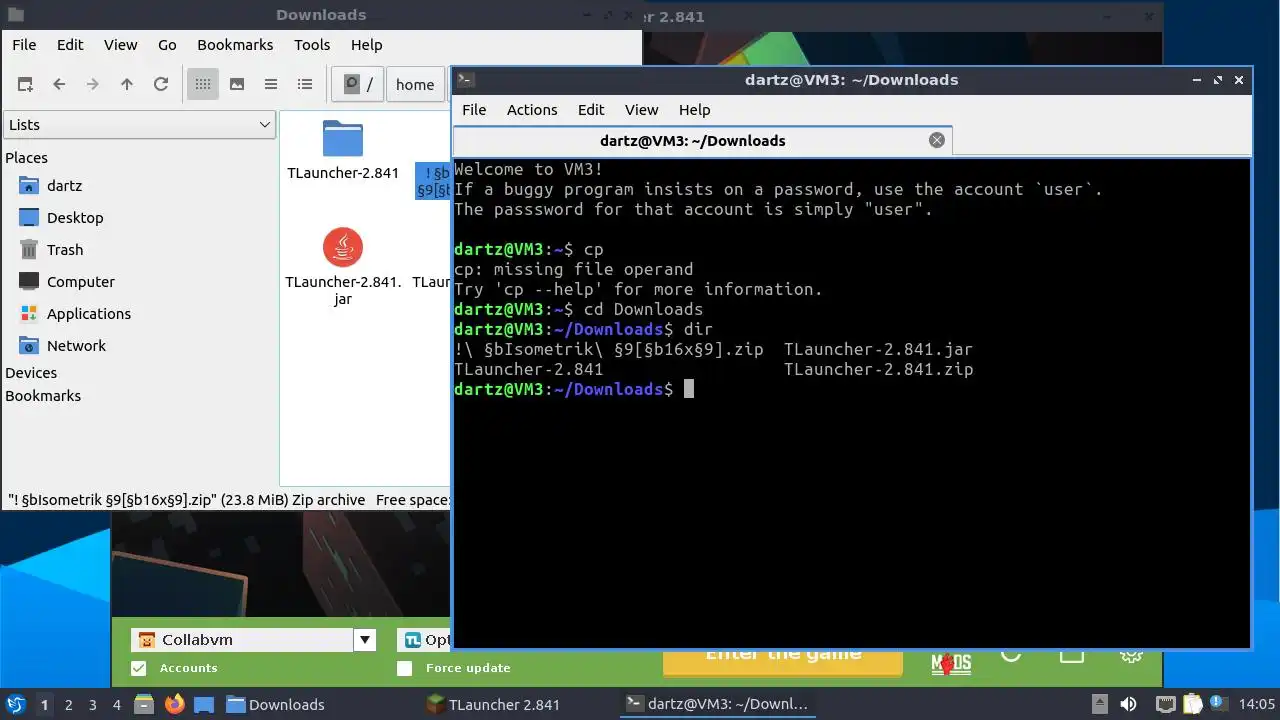Switch to workspace 3
This screenshot has width=1280, height=720.
click(x=93, y=705)
